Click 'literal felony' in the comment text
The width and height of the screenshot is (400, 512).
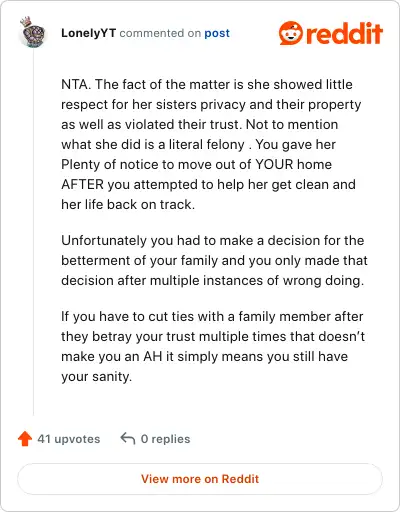[207, 144]
